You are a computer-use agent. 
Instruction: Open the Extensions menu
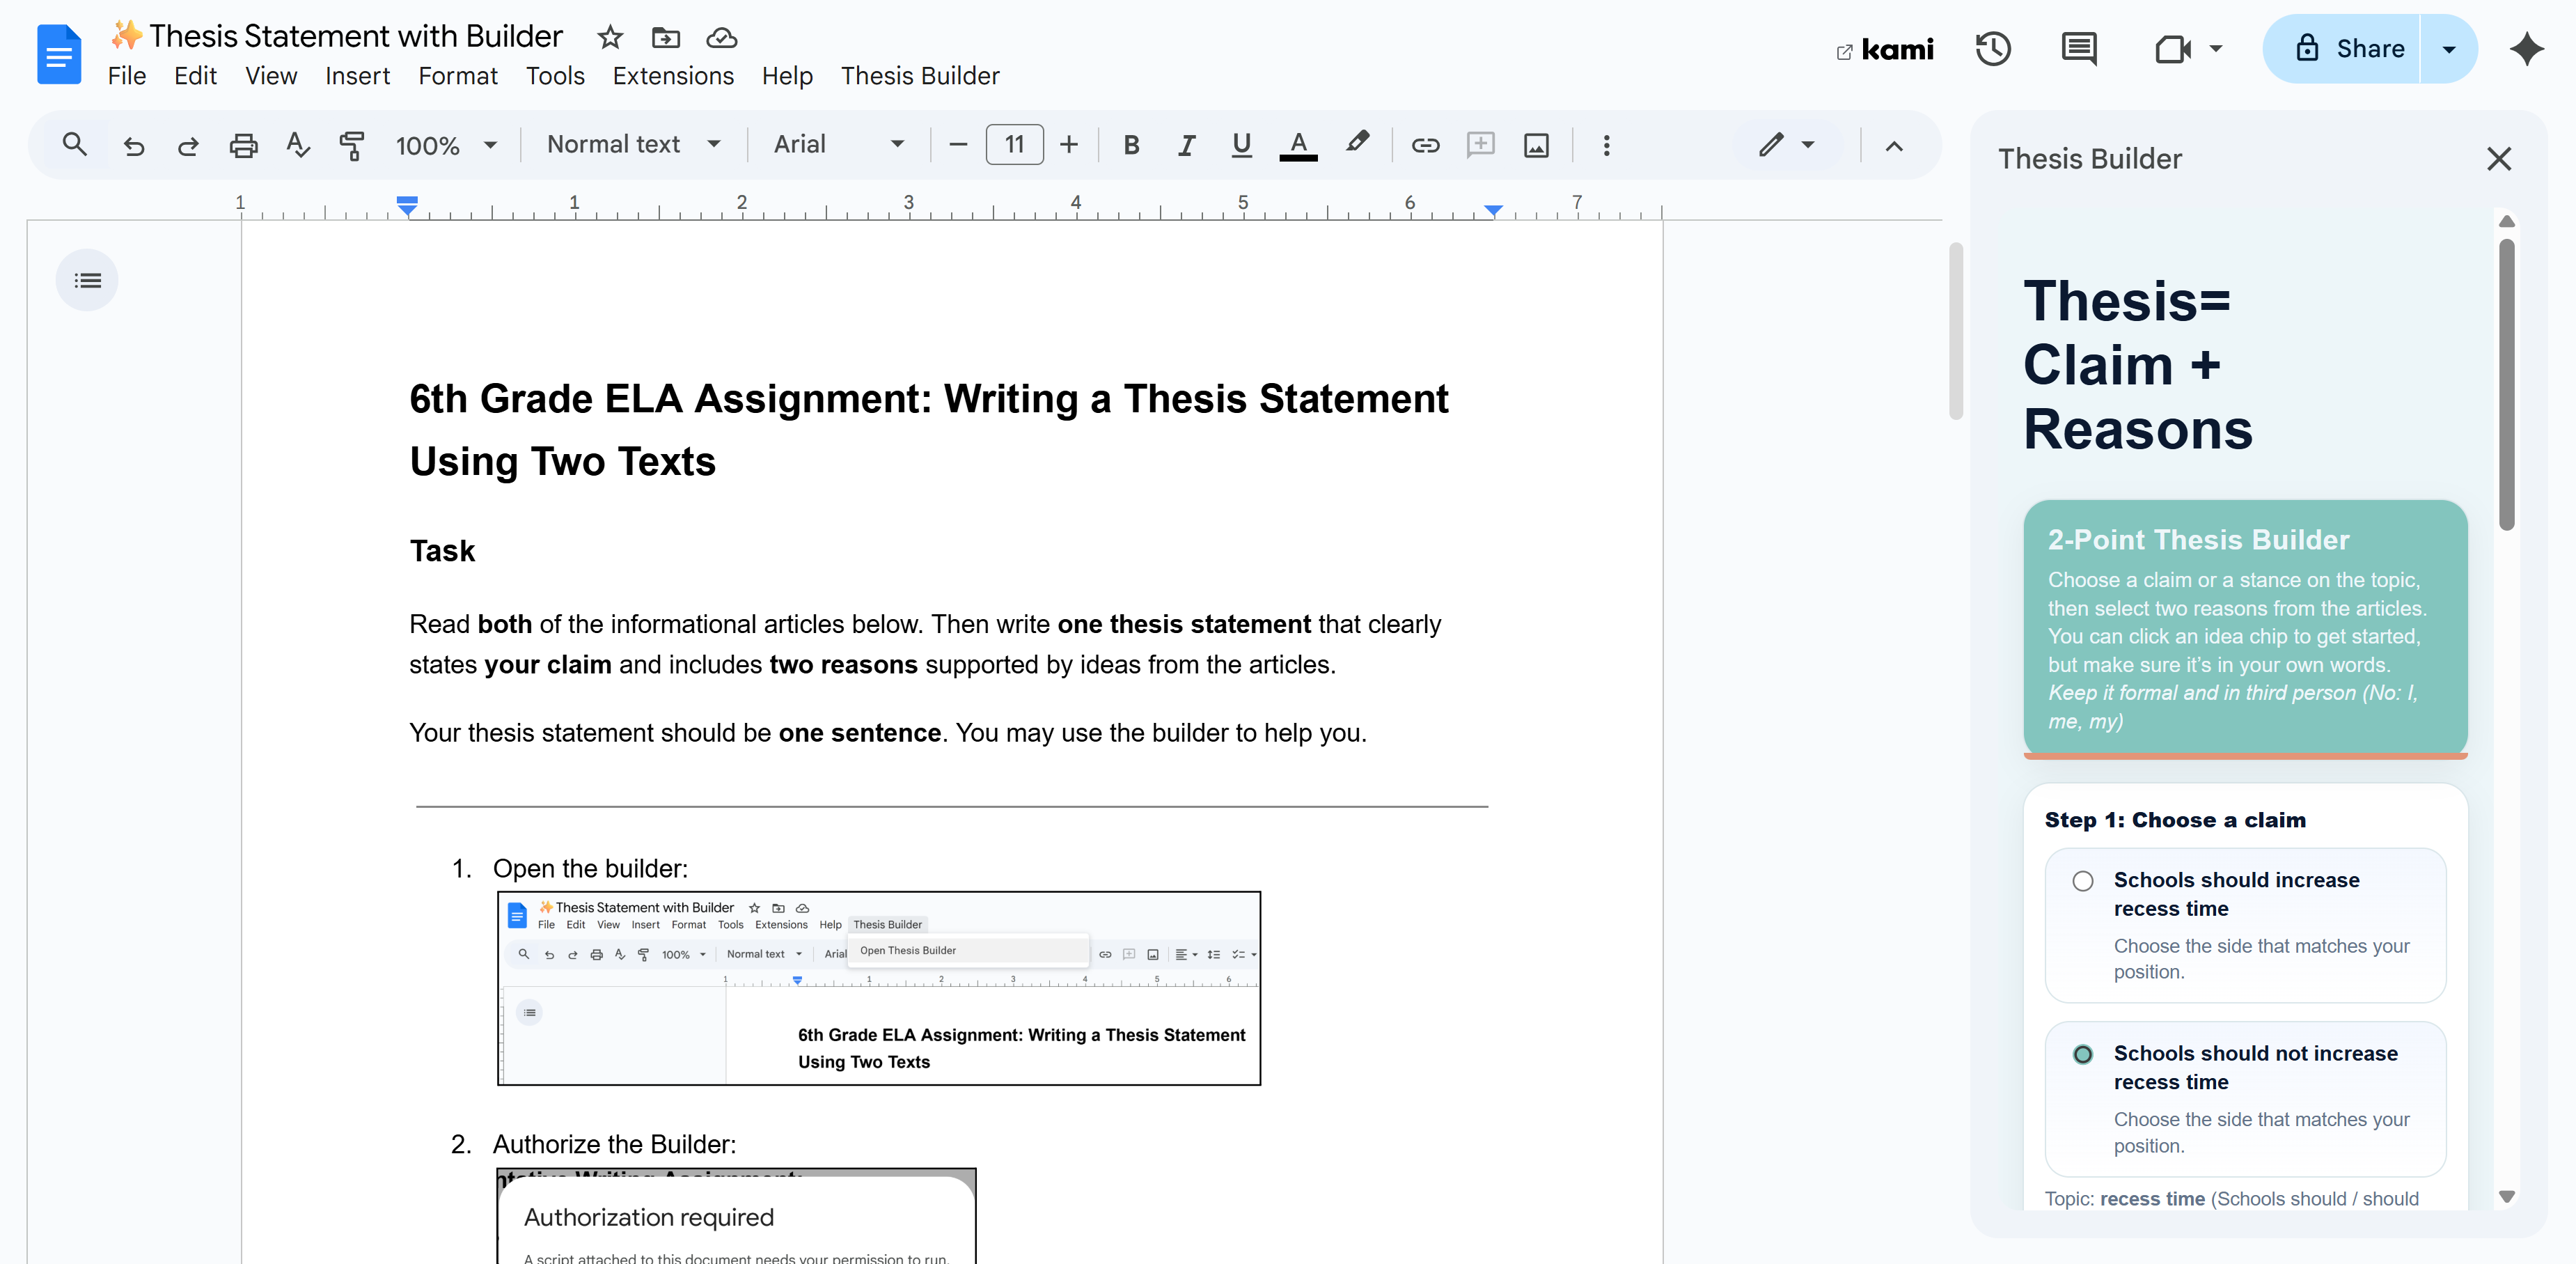click(673, 75)
